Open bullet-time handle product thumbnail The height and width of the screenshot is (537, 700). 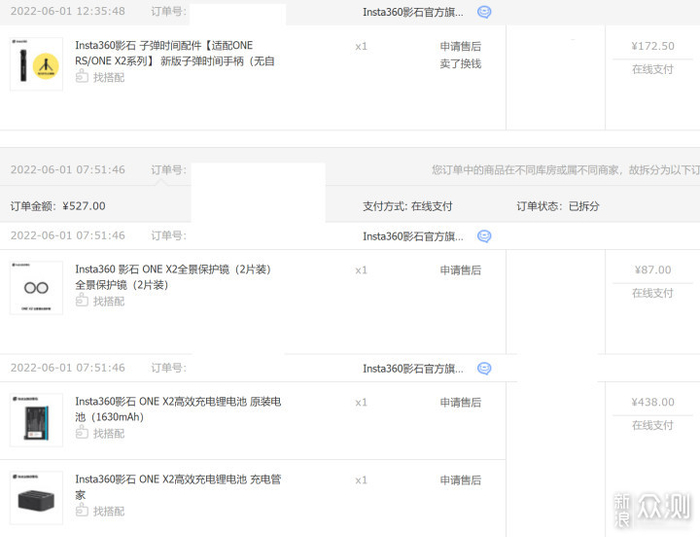(x=36, y=65)
